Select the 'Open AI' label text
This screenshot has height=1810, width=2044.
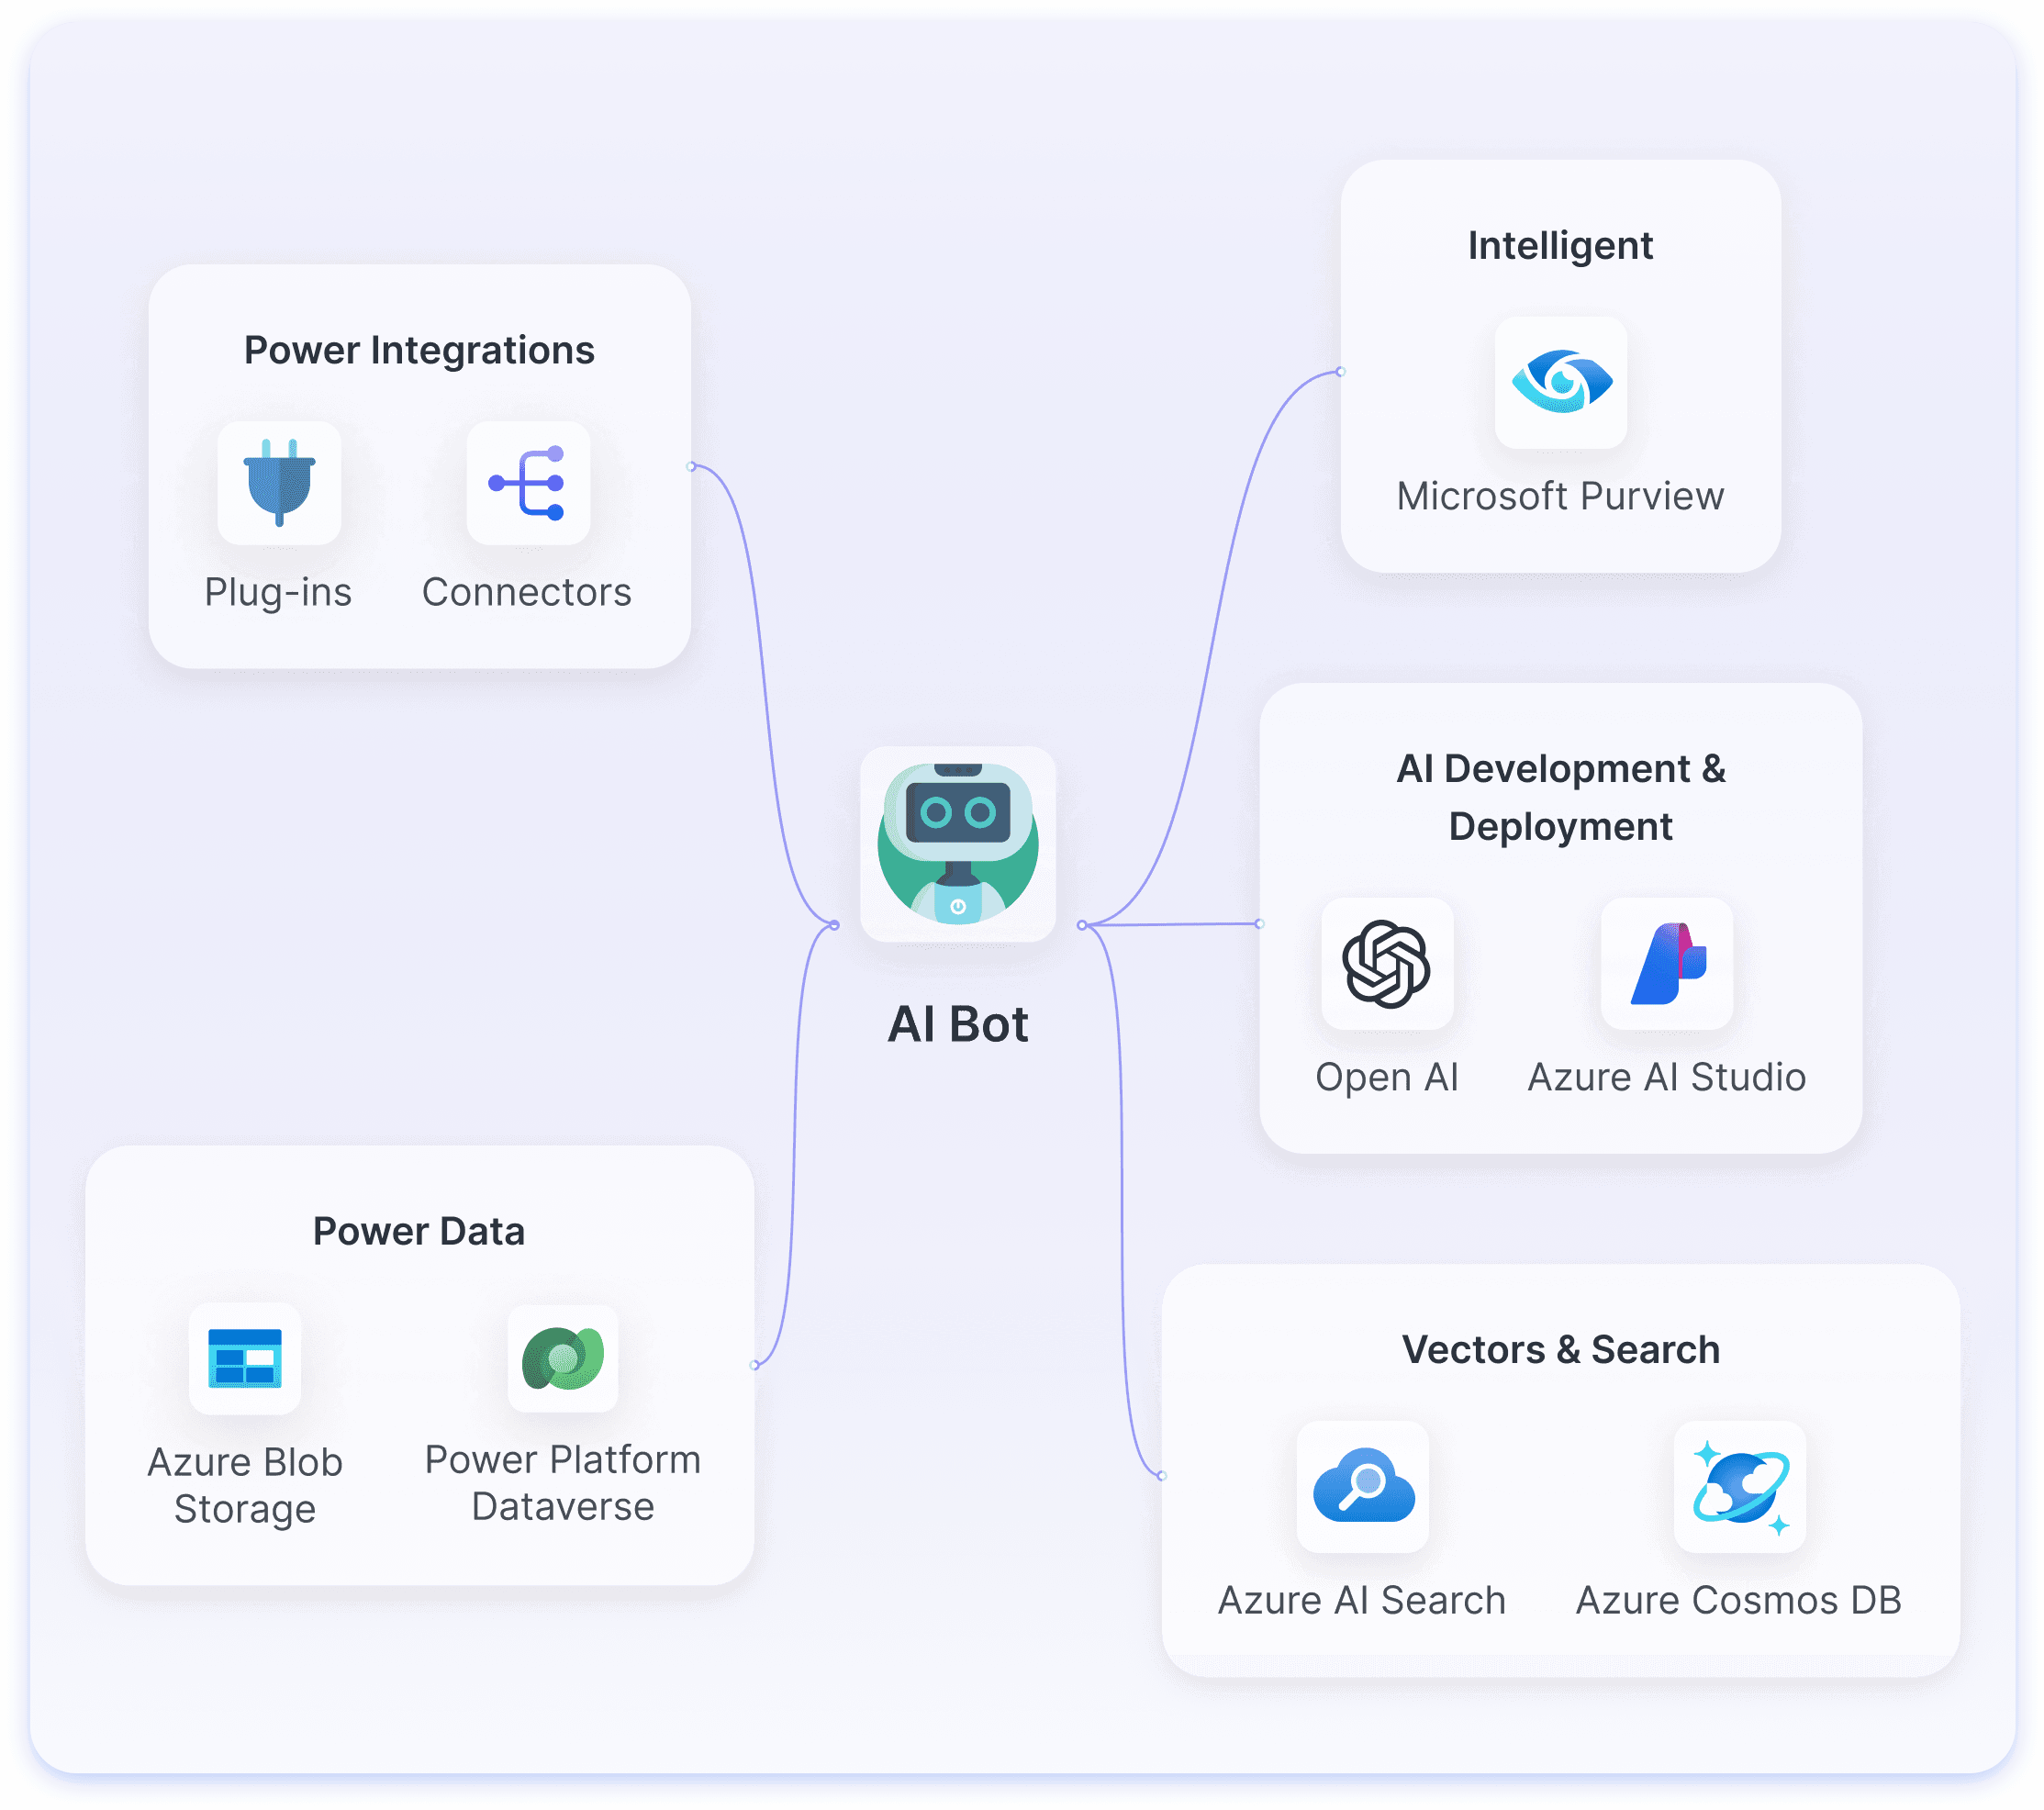pos(1387,1078)
